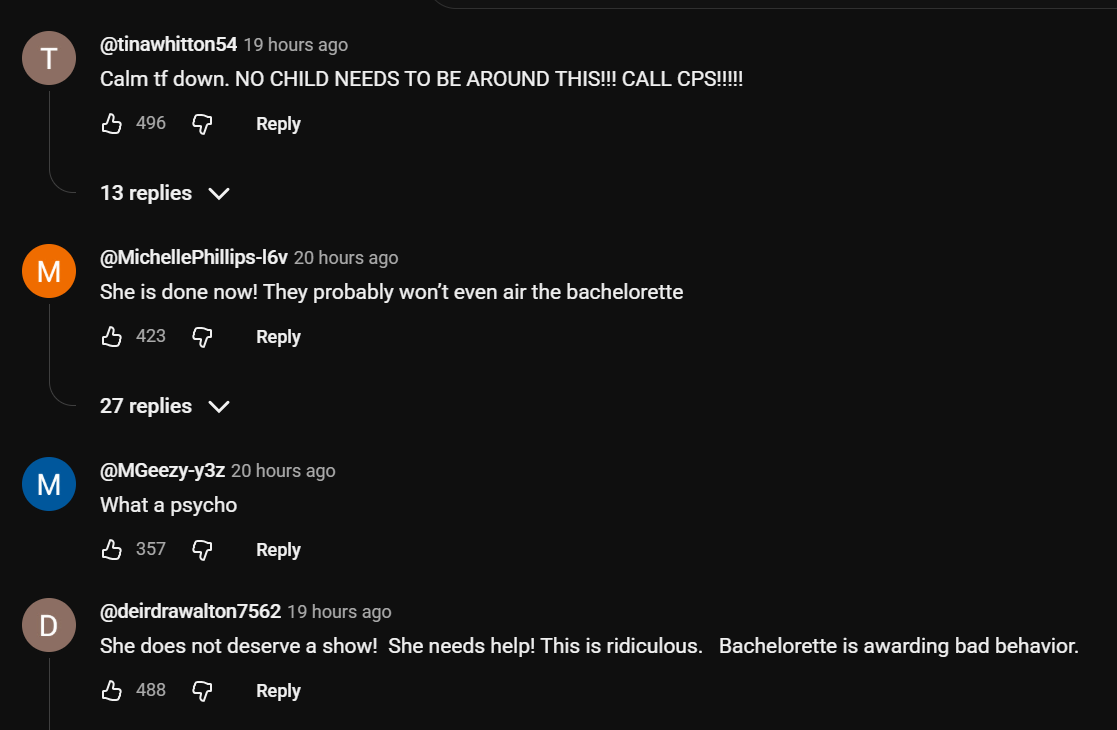
Task: Like the comment by @deirdrawalton7562
Action: point(112,691)
